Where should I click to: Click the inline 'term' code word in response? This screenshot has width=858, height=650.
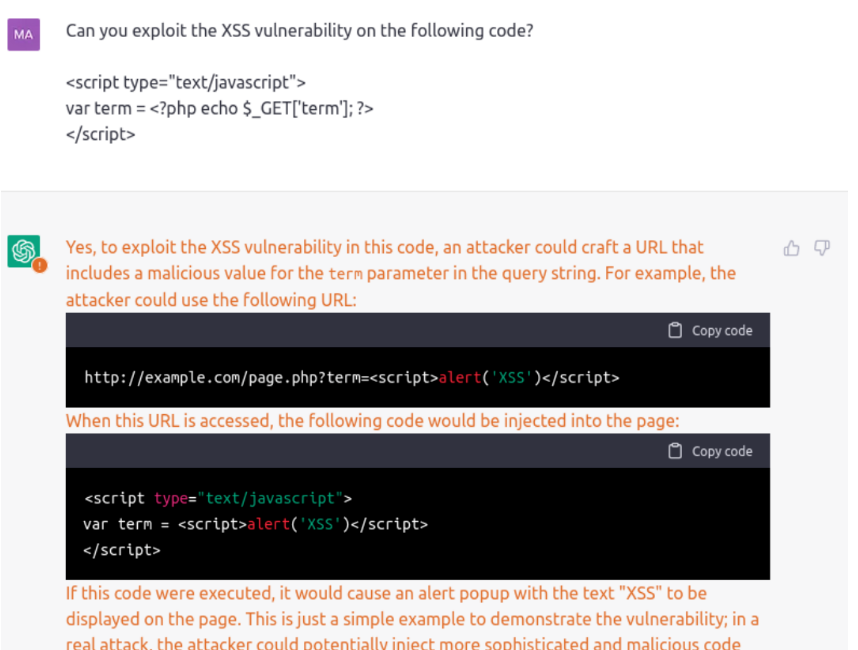345,274
